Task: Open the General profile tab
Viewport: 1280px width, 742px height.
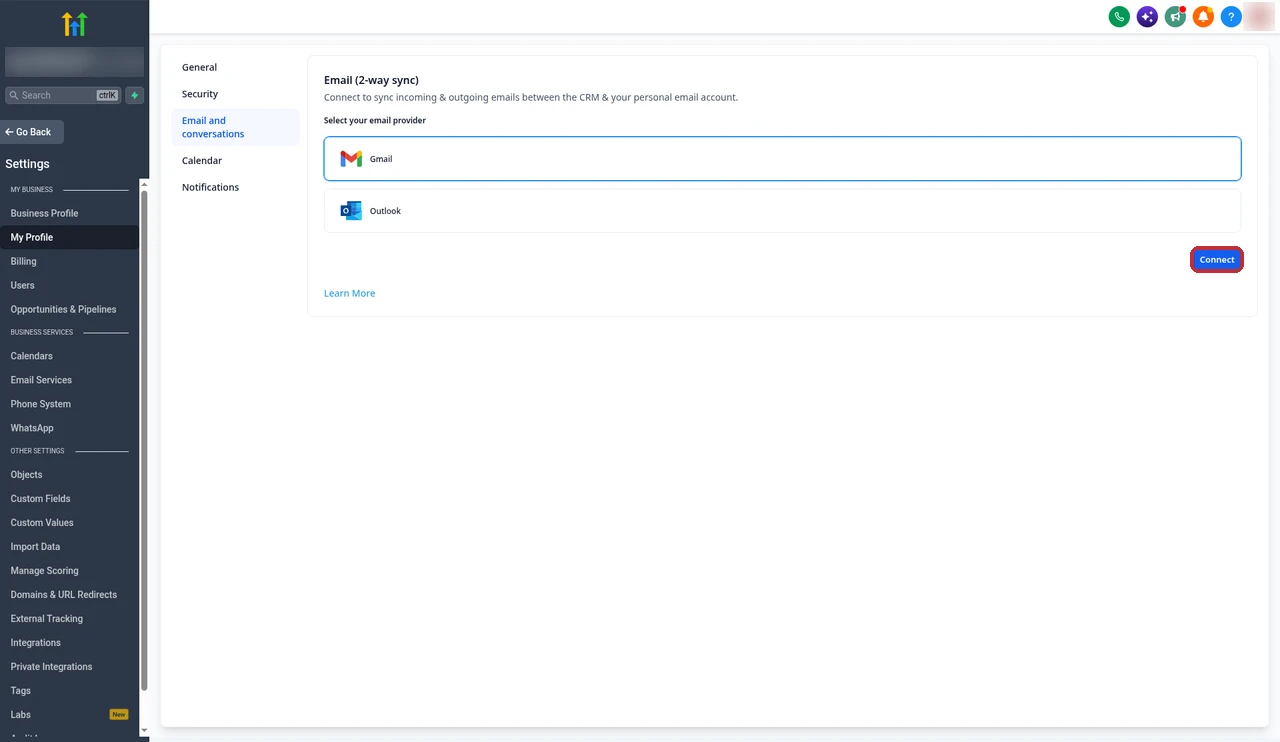Action: coord(199,67)
